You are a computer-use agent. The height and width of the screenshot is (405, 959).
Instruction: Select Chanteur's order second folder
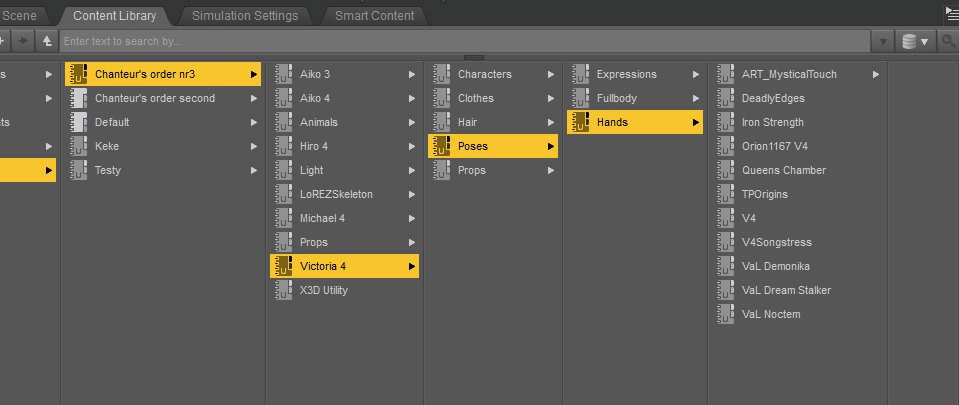[x=163, y=98]
